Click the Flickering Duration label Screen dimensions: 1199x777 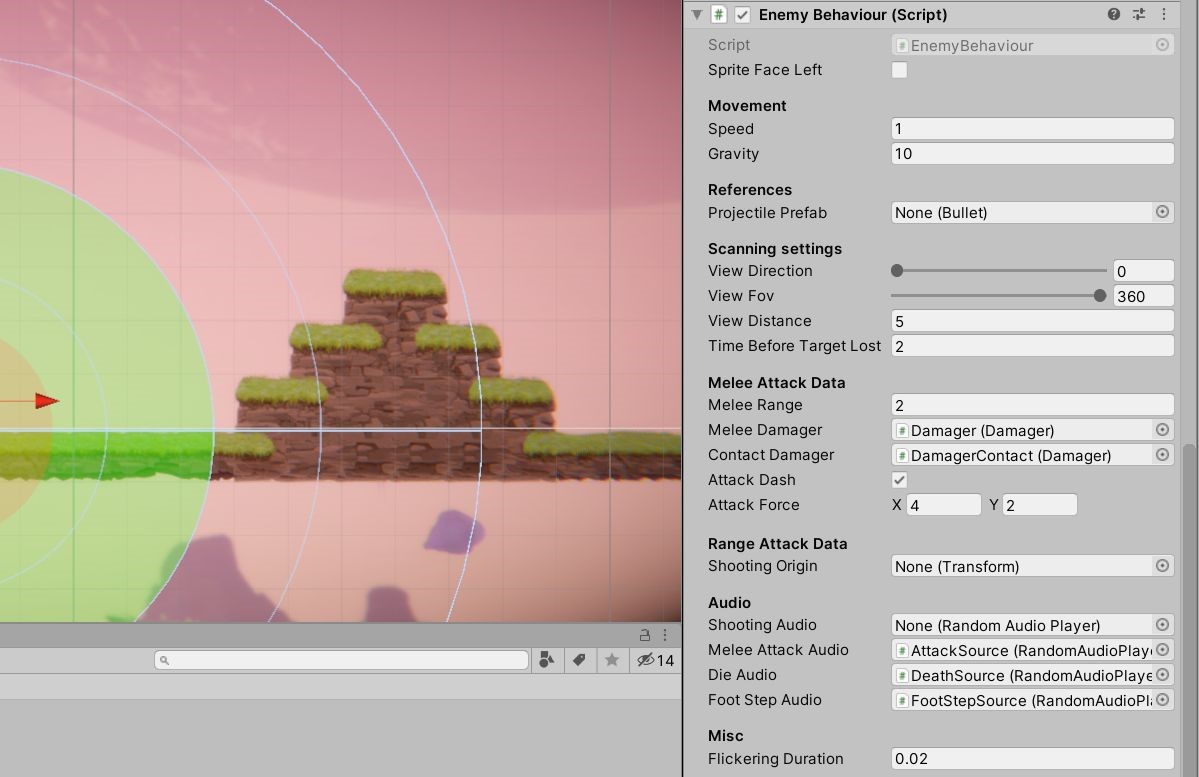pyautogui.click(x=775, y=759)
